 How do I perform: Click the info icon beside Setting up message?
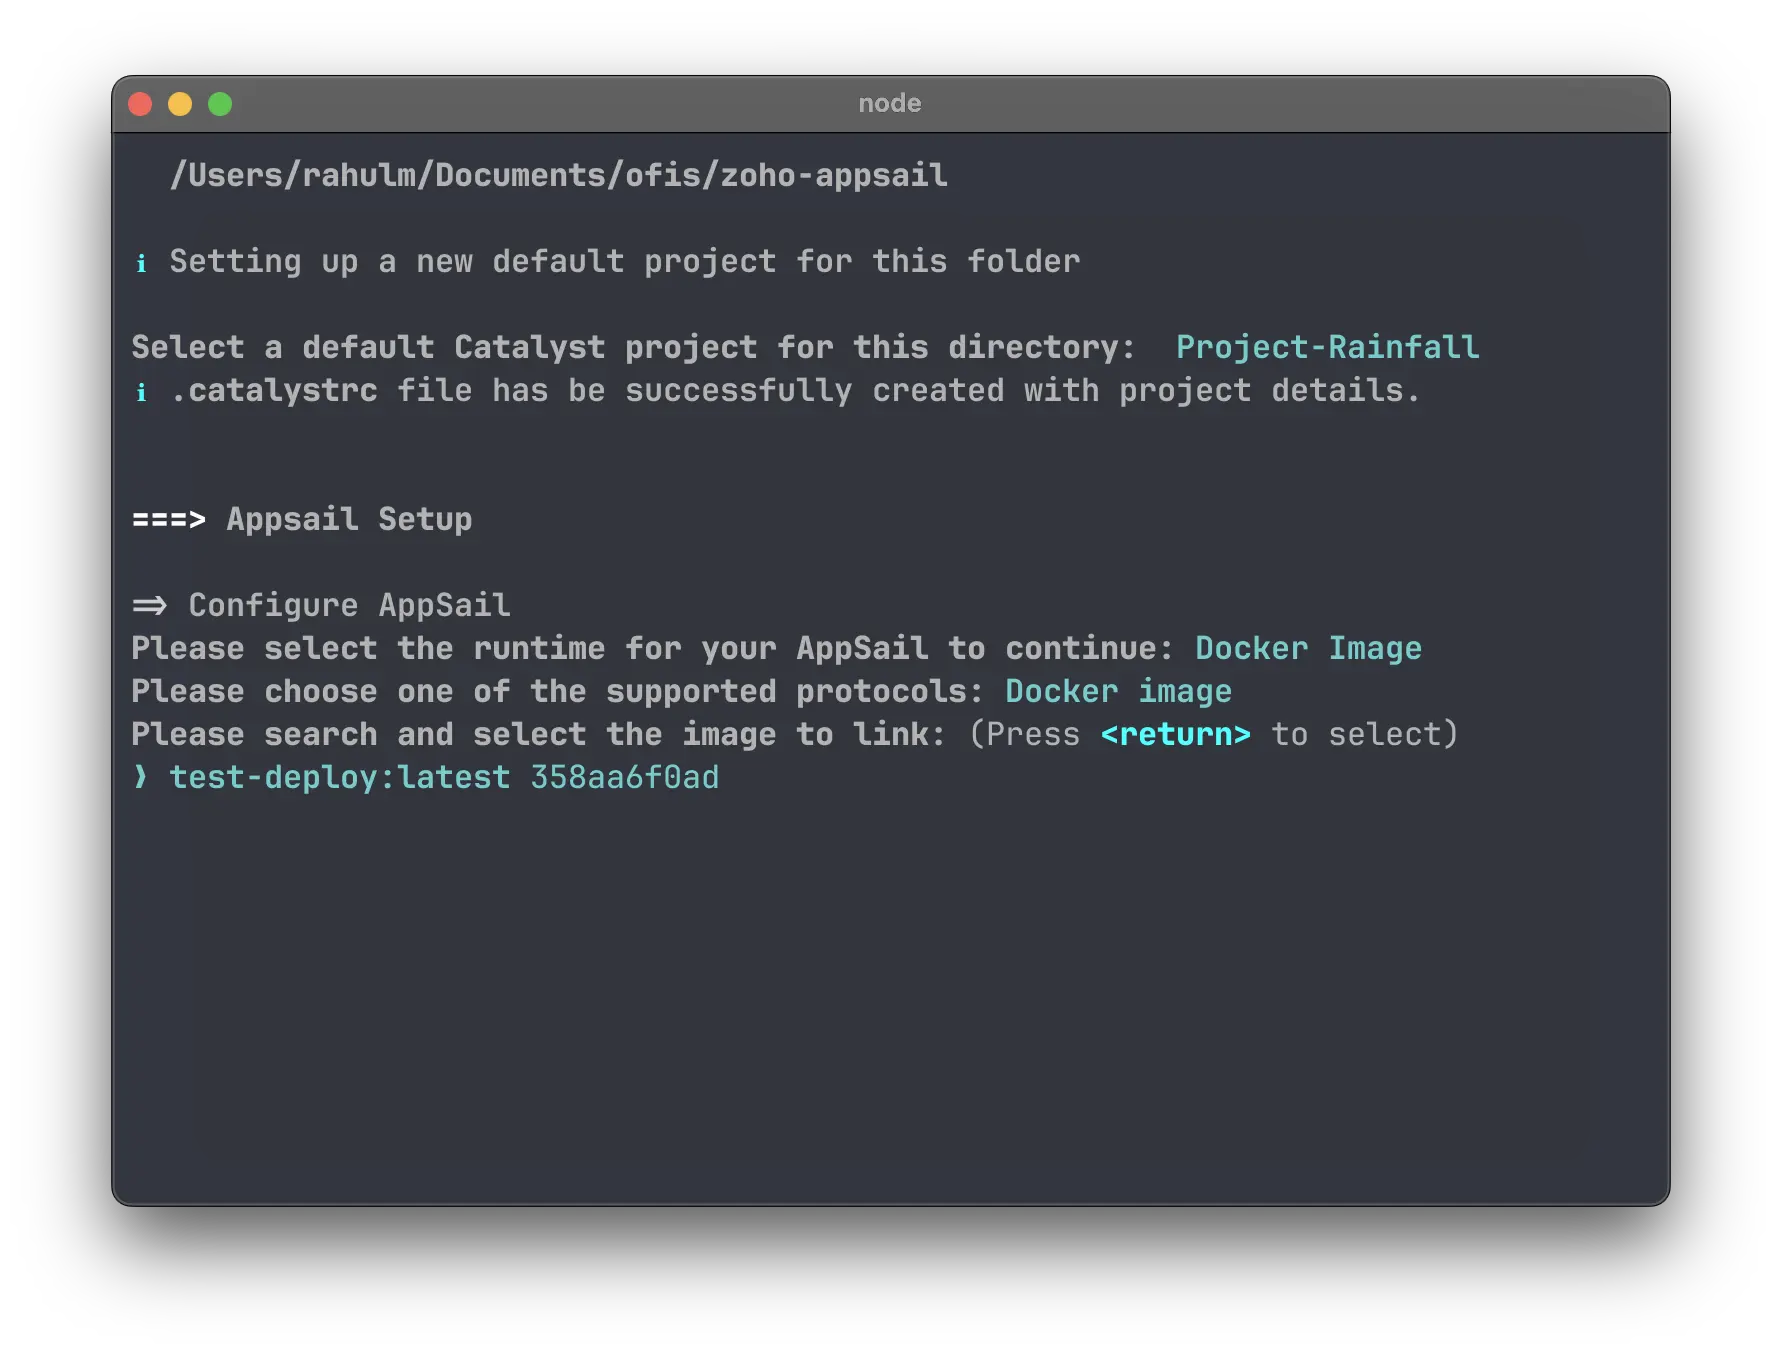click(141, 262)
